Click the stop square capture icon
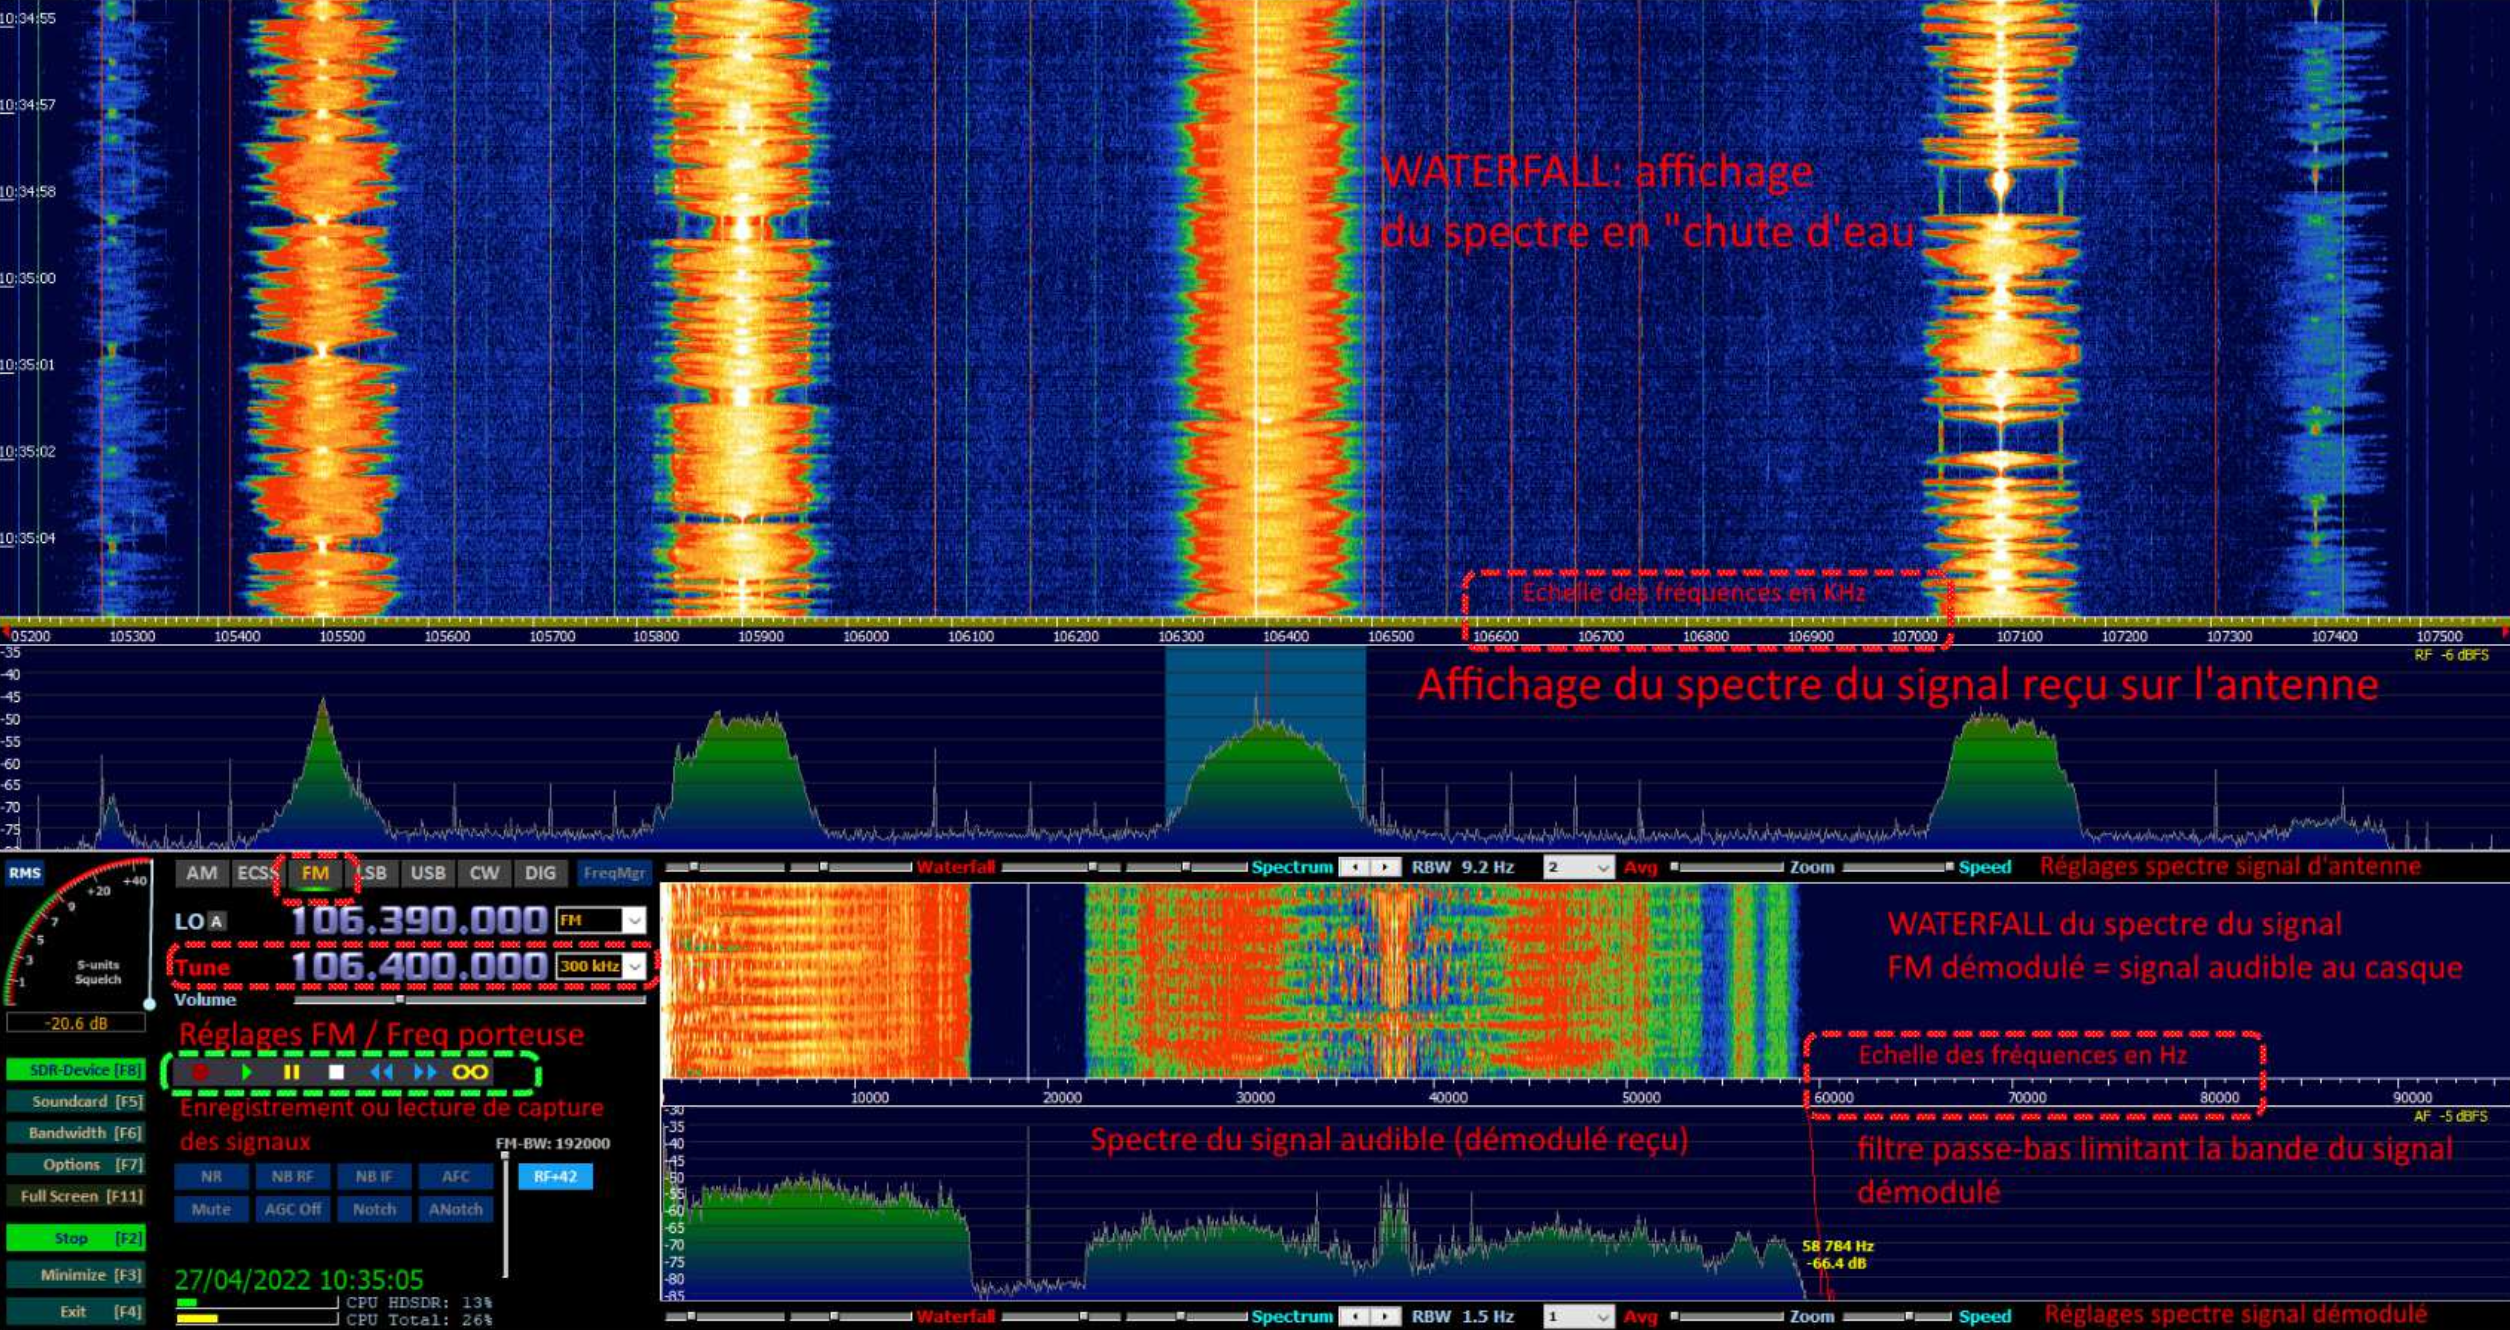This screenshot has height=1330, width=2510. [x=337, y=1072]
